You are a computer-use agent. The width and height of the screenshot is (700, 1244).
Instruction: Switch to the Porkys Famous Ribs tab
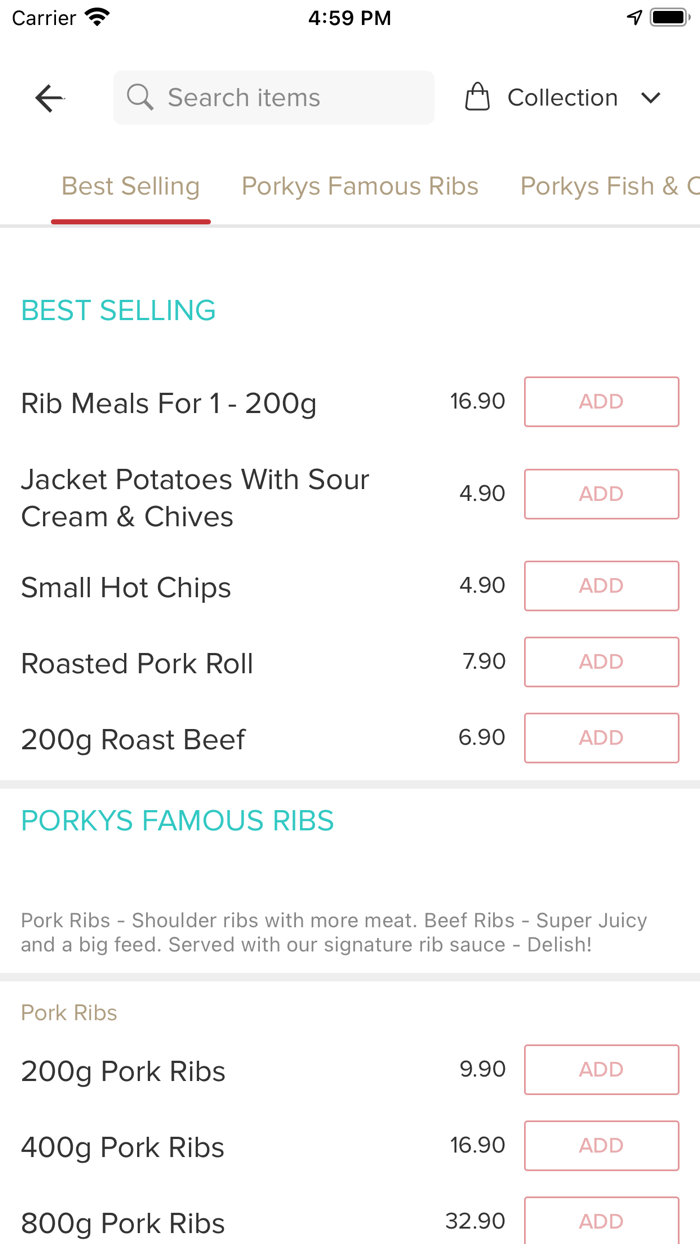pos(359,186)
